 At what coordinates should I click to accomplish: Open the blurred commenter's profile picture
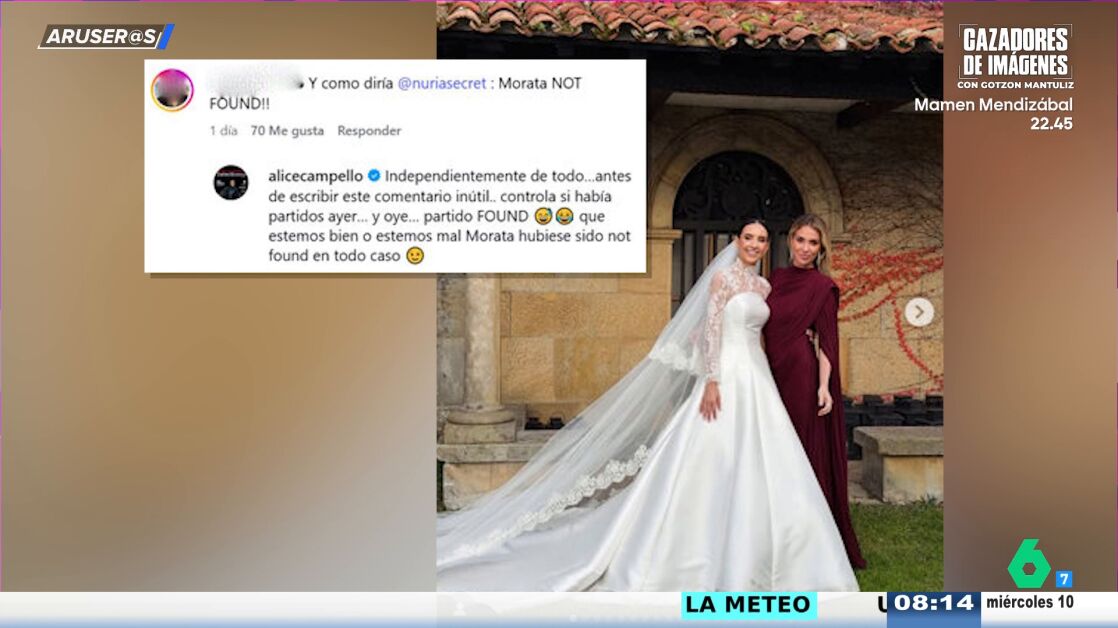173,91
